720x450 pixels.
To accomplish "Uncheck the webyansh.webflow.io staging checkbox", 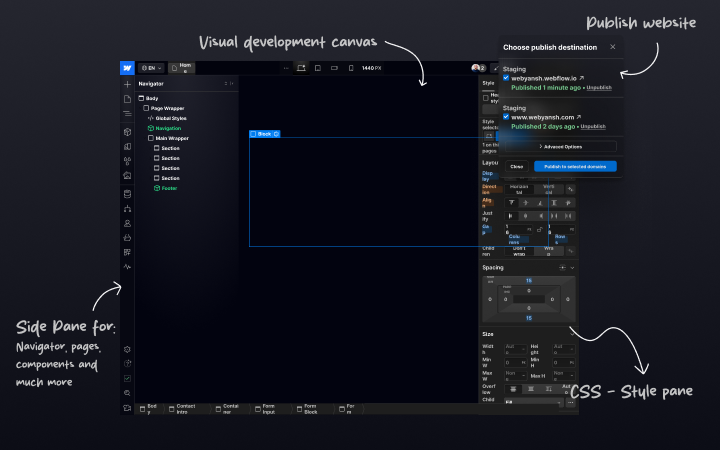I will pyautogui.click(x=506, y=78).
